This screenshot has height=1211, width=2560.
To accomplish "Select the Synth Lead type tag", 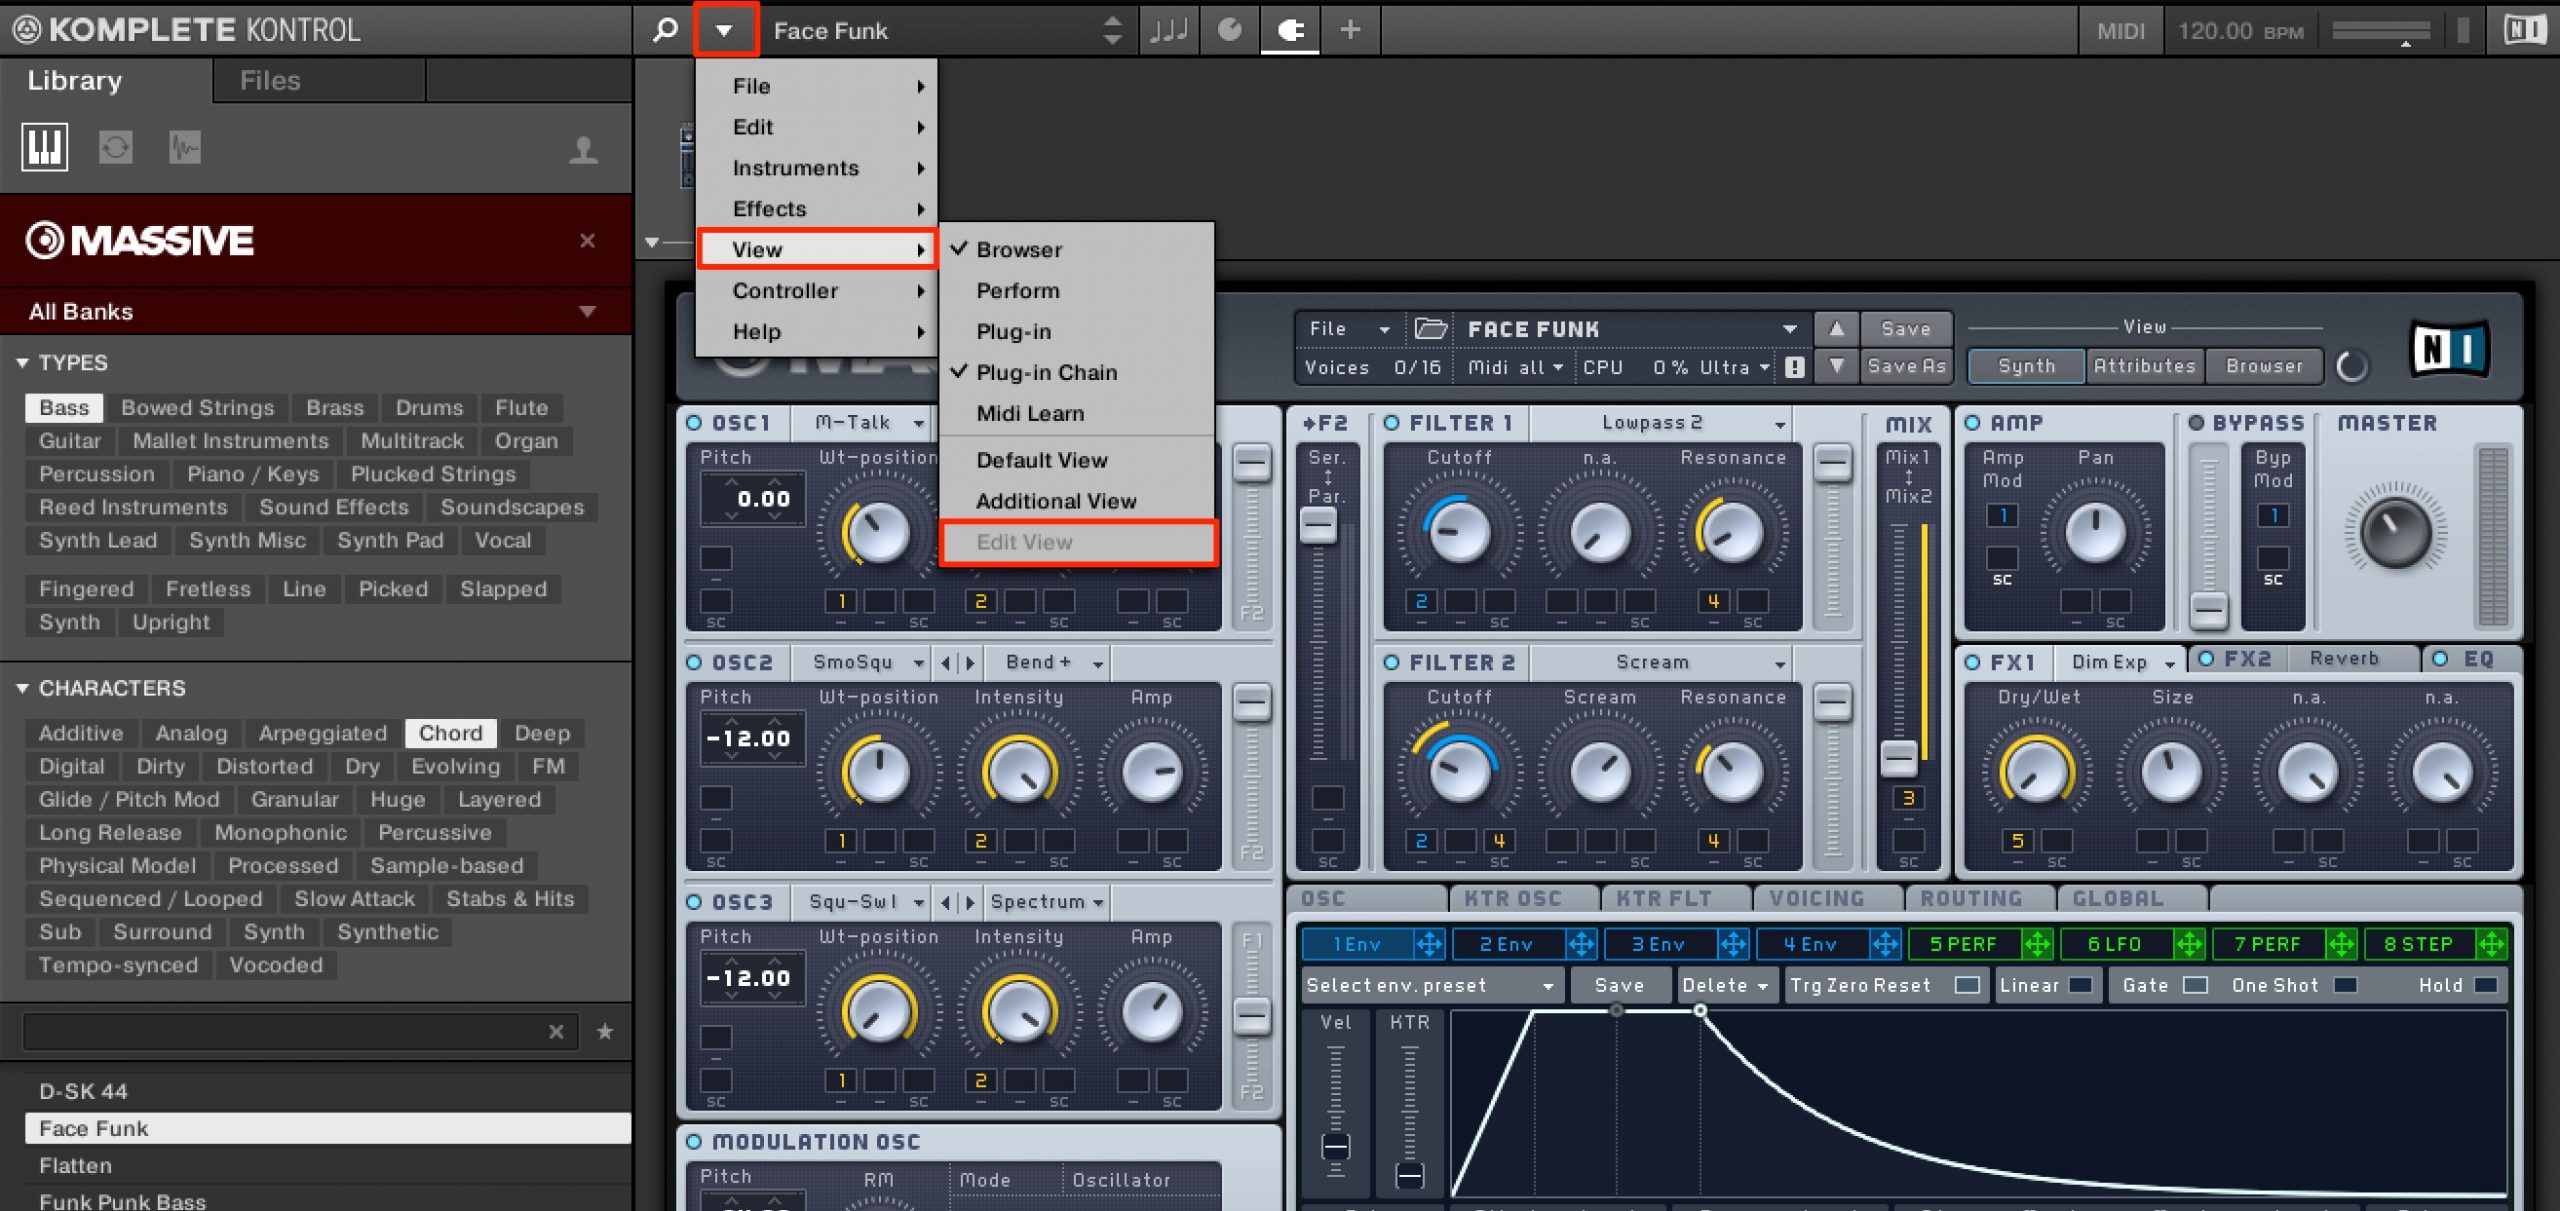I will pos(98,540).
